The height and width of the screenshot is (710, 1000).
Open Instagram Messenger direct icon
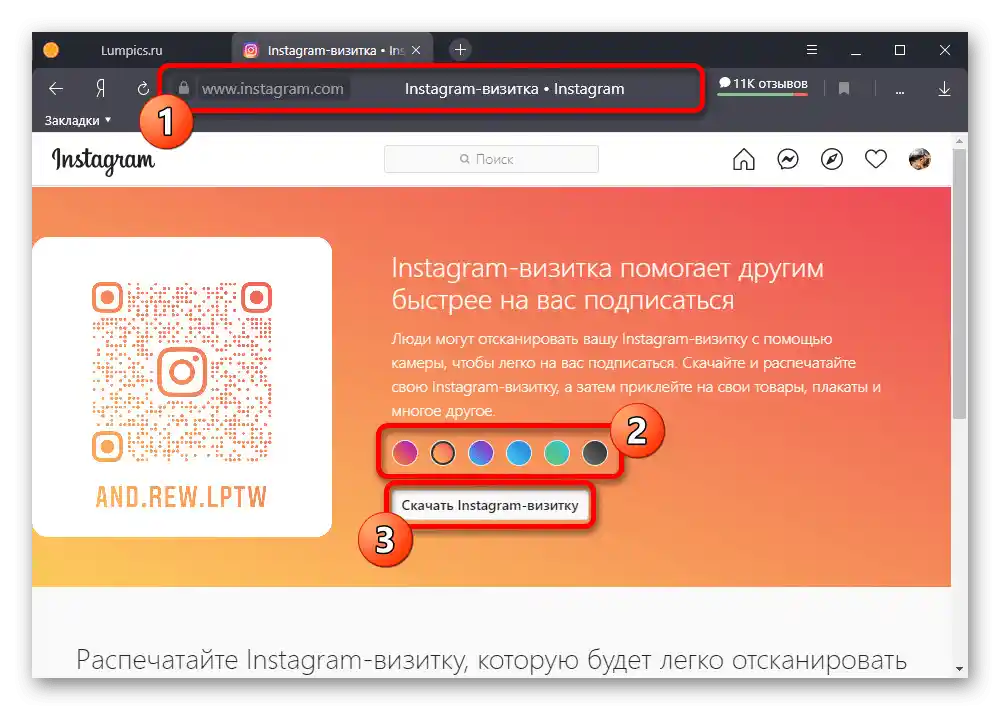[788, 159]
